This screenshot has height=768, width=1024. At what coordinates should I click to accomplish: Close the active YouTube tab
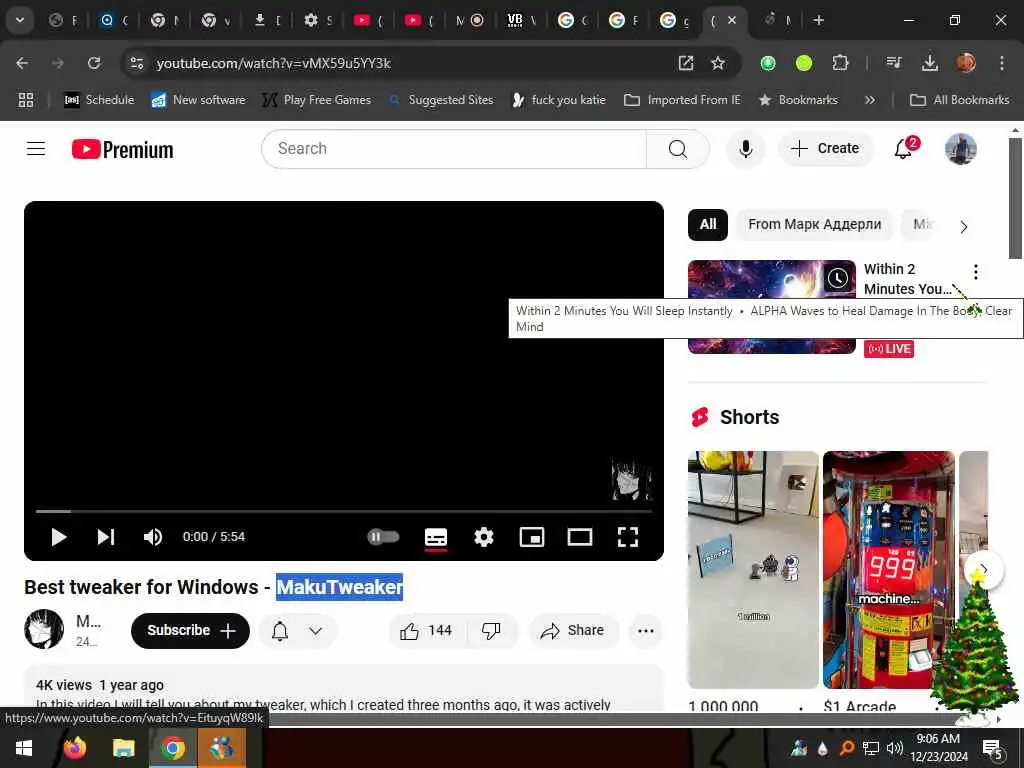coord(732,20)
